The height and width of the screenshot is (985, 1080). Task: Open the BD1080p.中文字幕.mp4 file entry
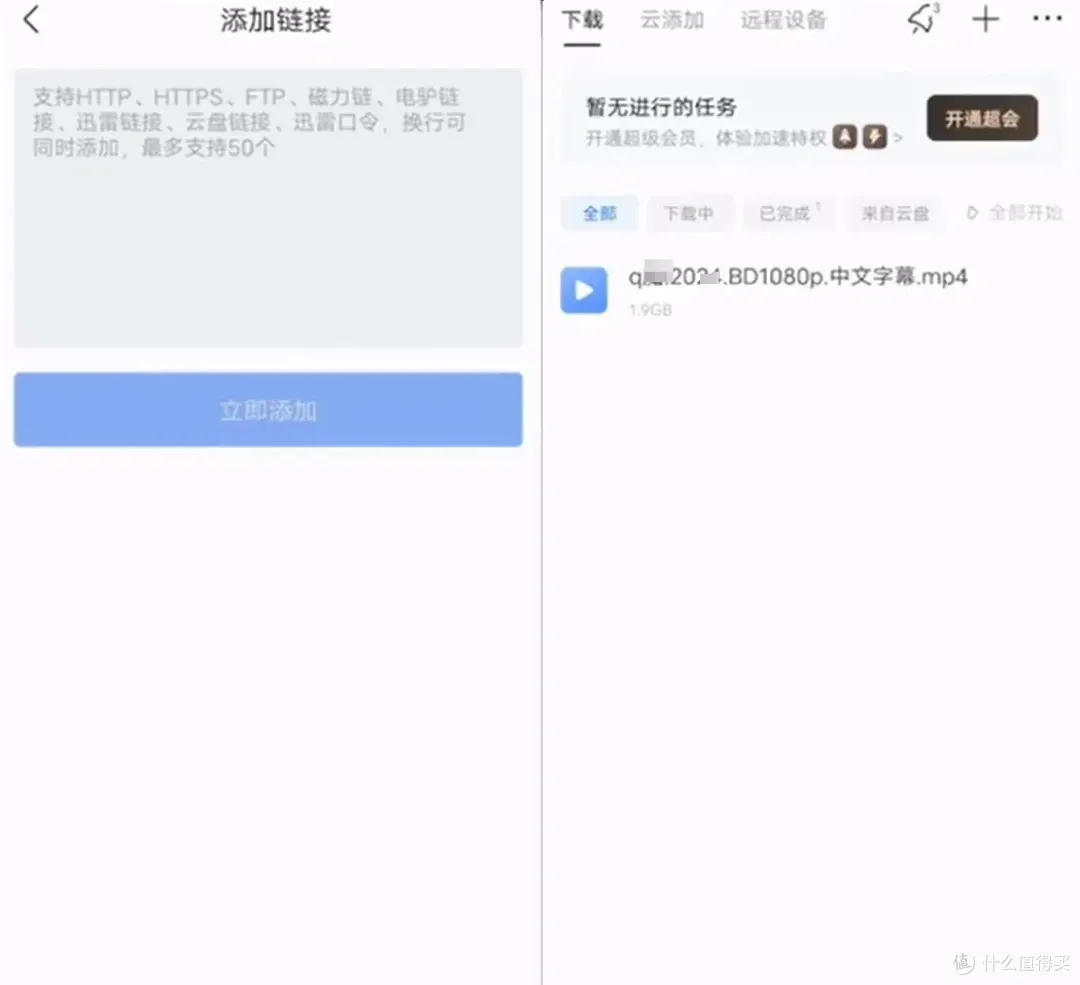click(x=798, y=278)
